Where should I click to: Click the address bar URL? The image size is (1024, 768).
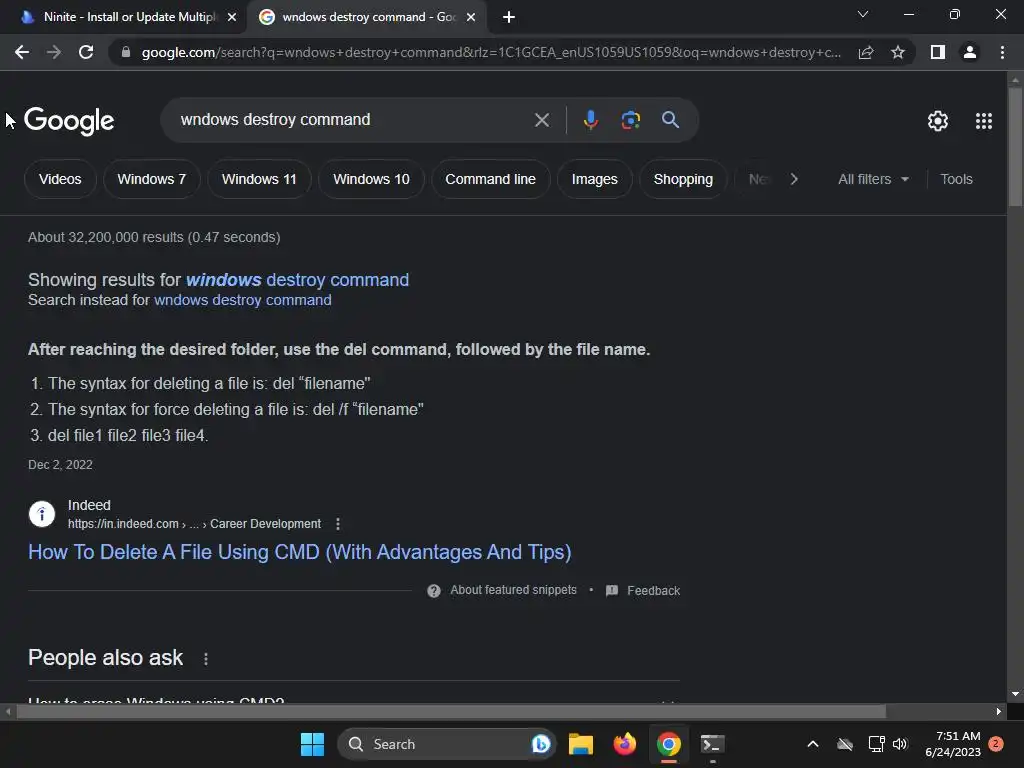(x=491, y=52)
